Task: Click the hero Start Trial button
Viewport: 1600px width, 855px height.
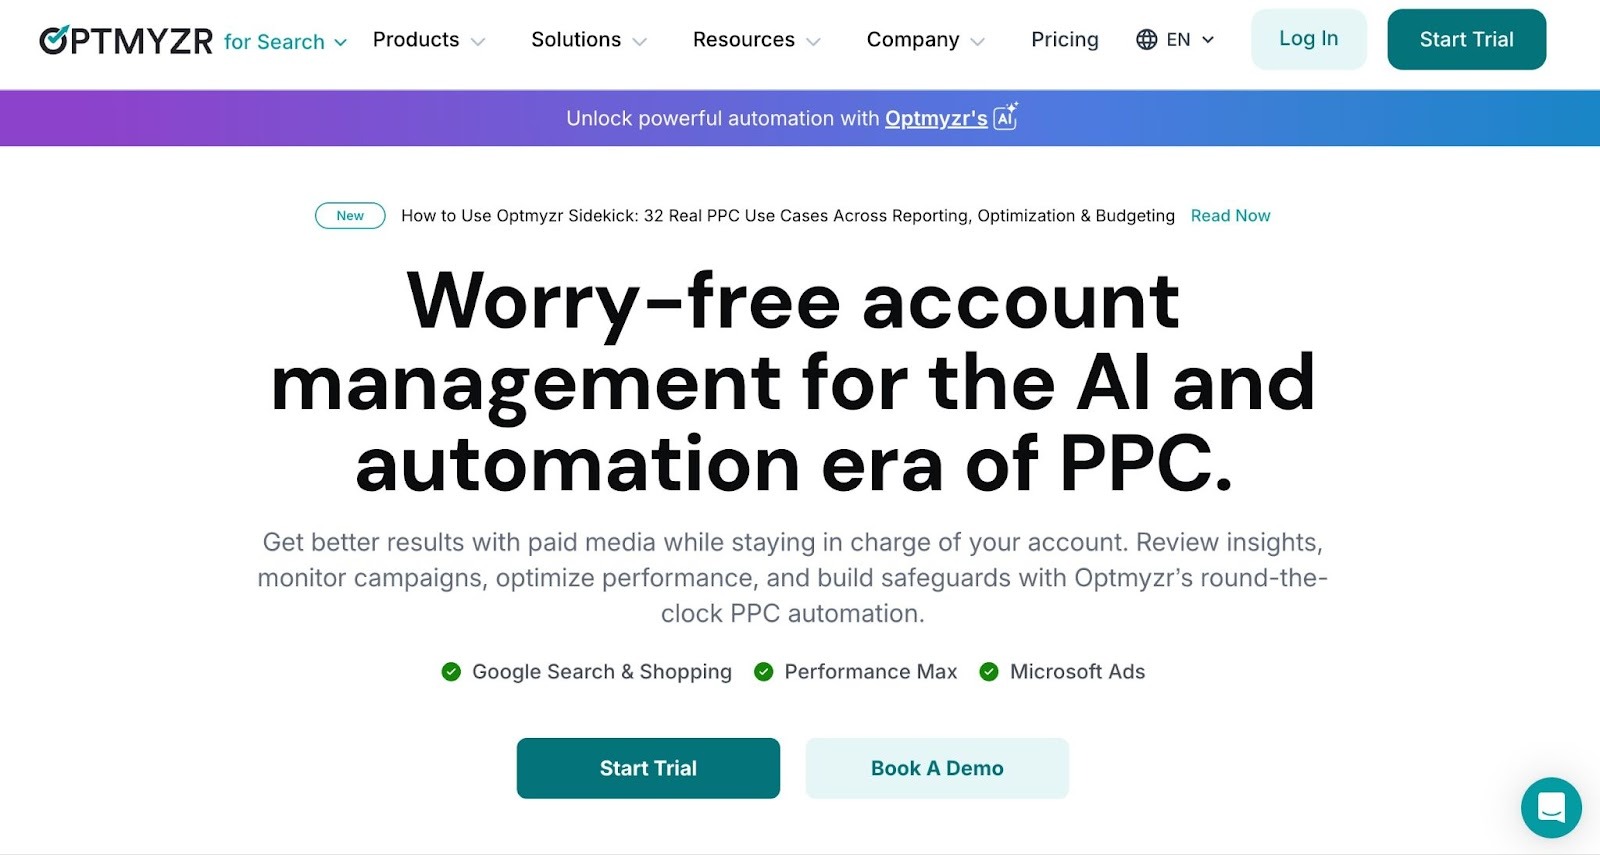Action: coord(647,768)
